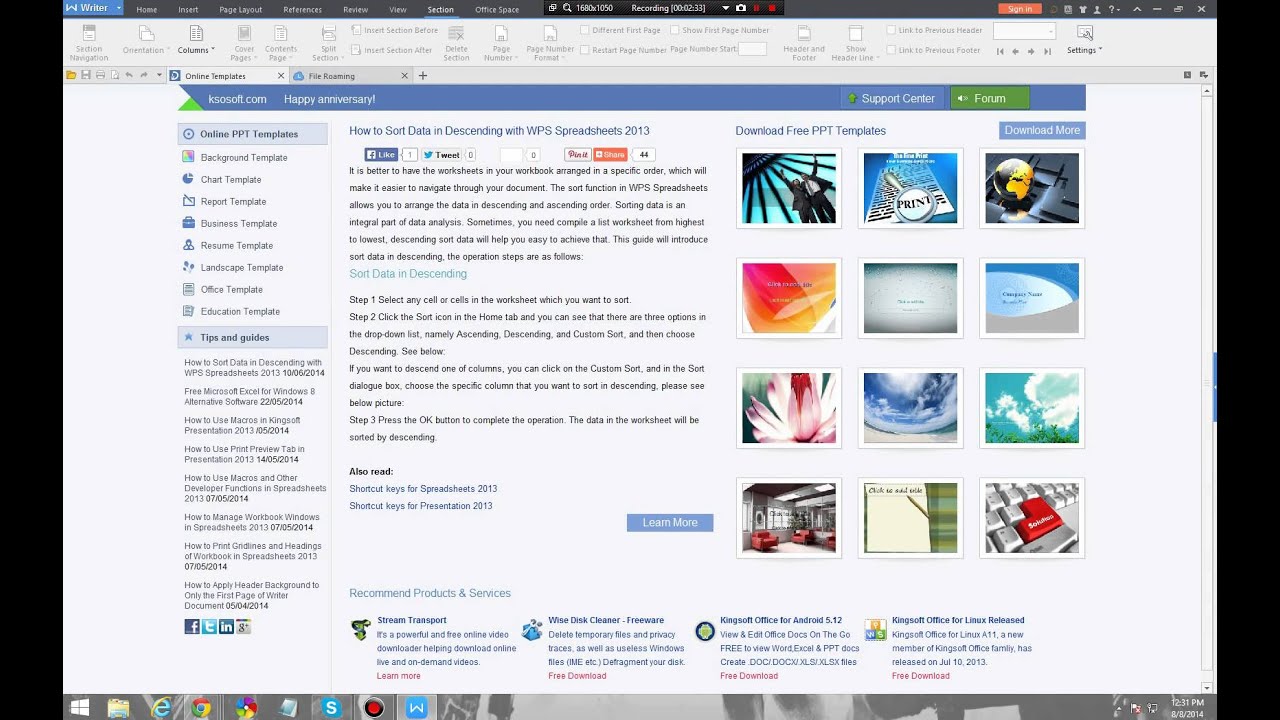Check Show First Page Number
The image size is (1280, 720).
675,30
